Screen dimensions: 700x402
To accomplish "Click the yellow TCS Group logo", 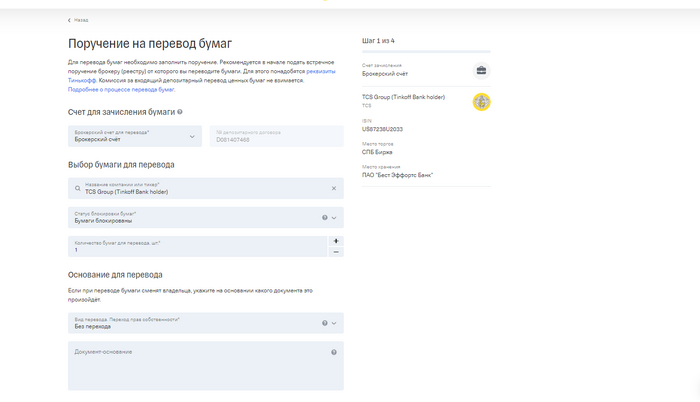I will [x=481, y=101].
